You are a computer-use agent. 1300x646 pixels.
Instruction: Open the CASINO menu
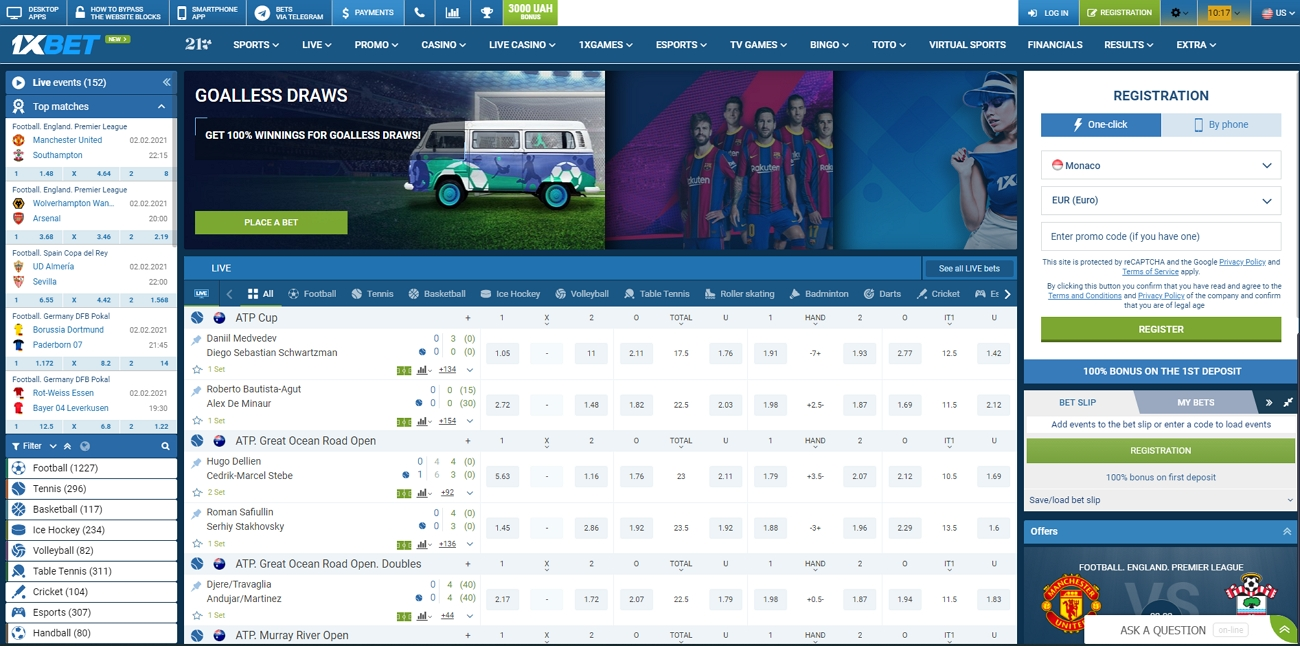tap(443, 45)
